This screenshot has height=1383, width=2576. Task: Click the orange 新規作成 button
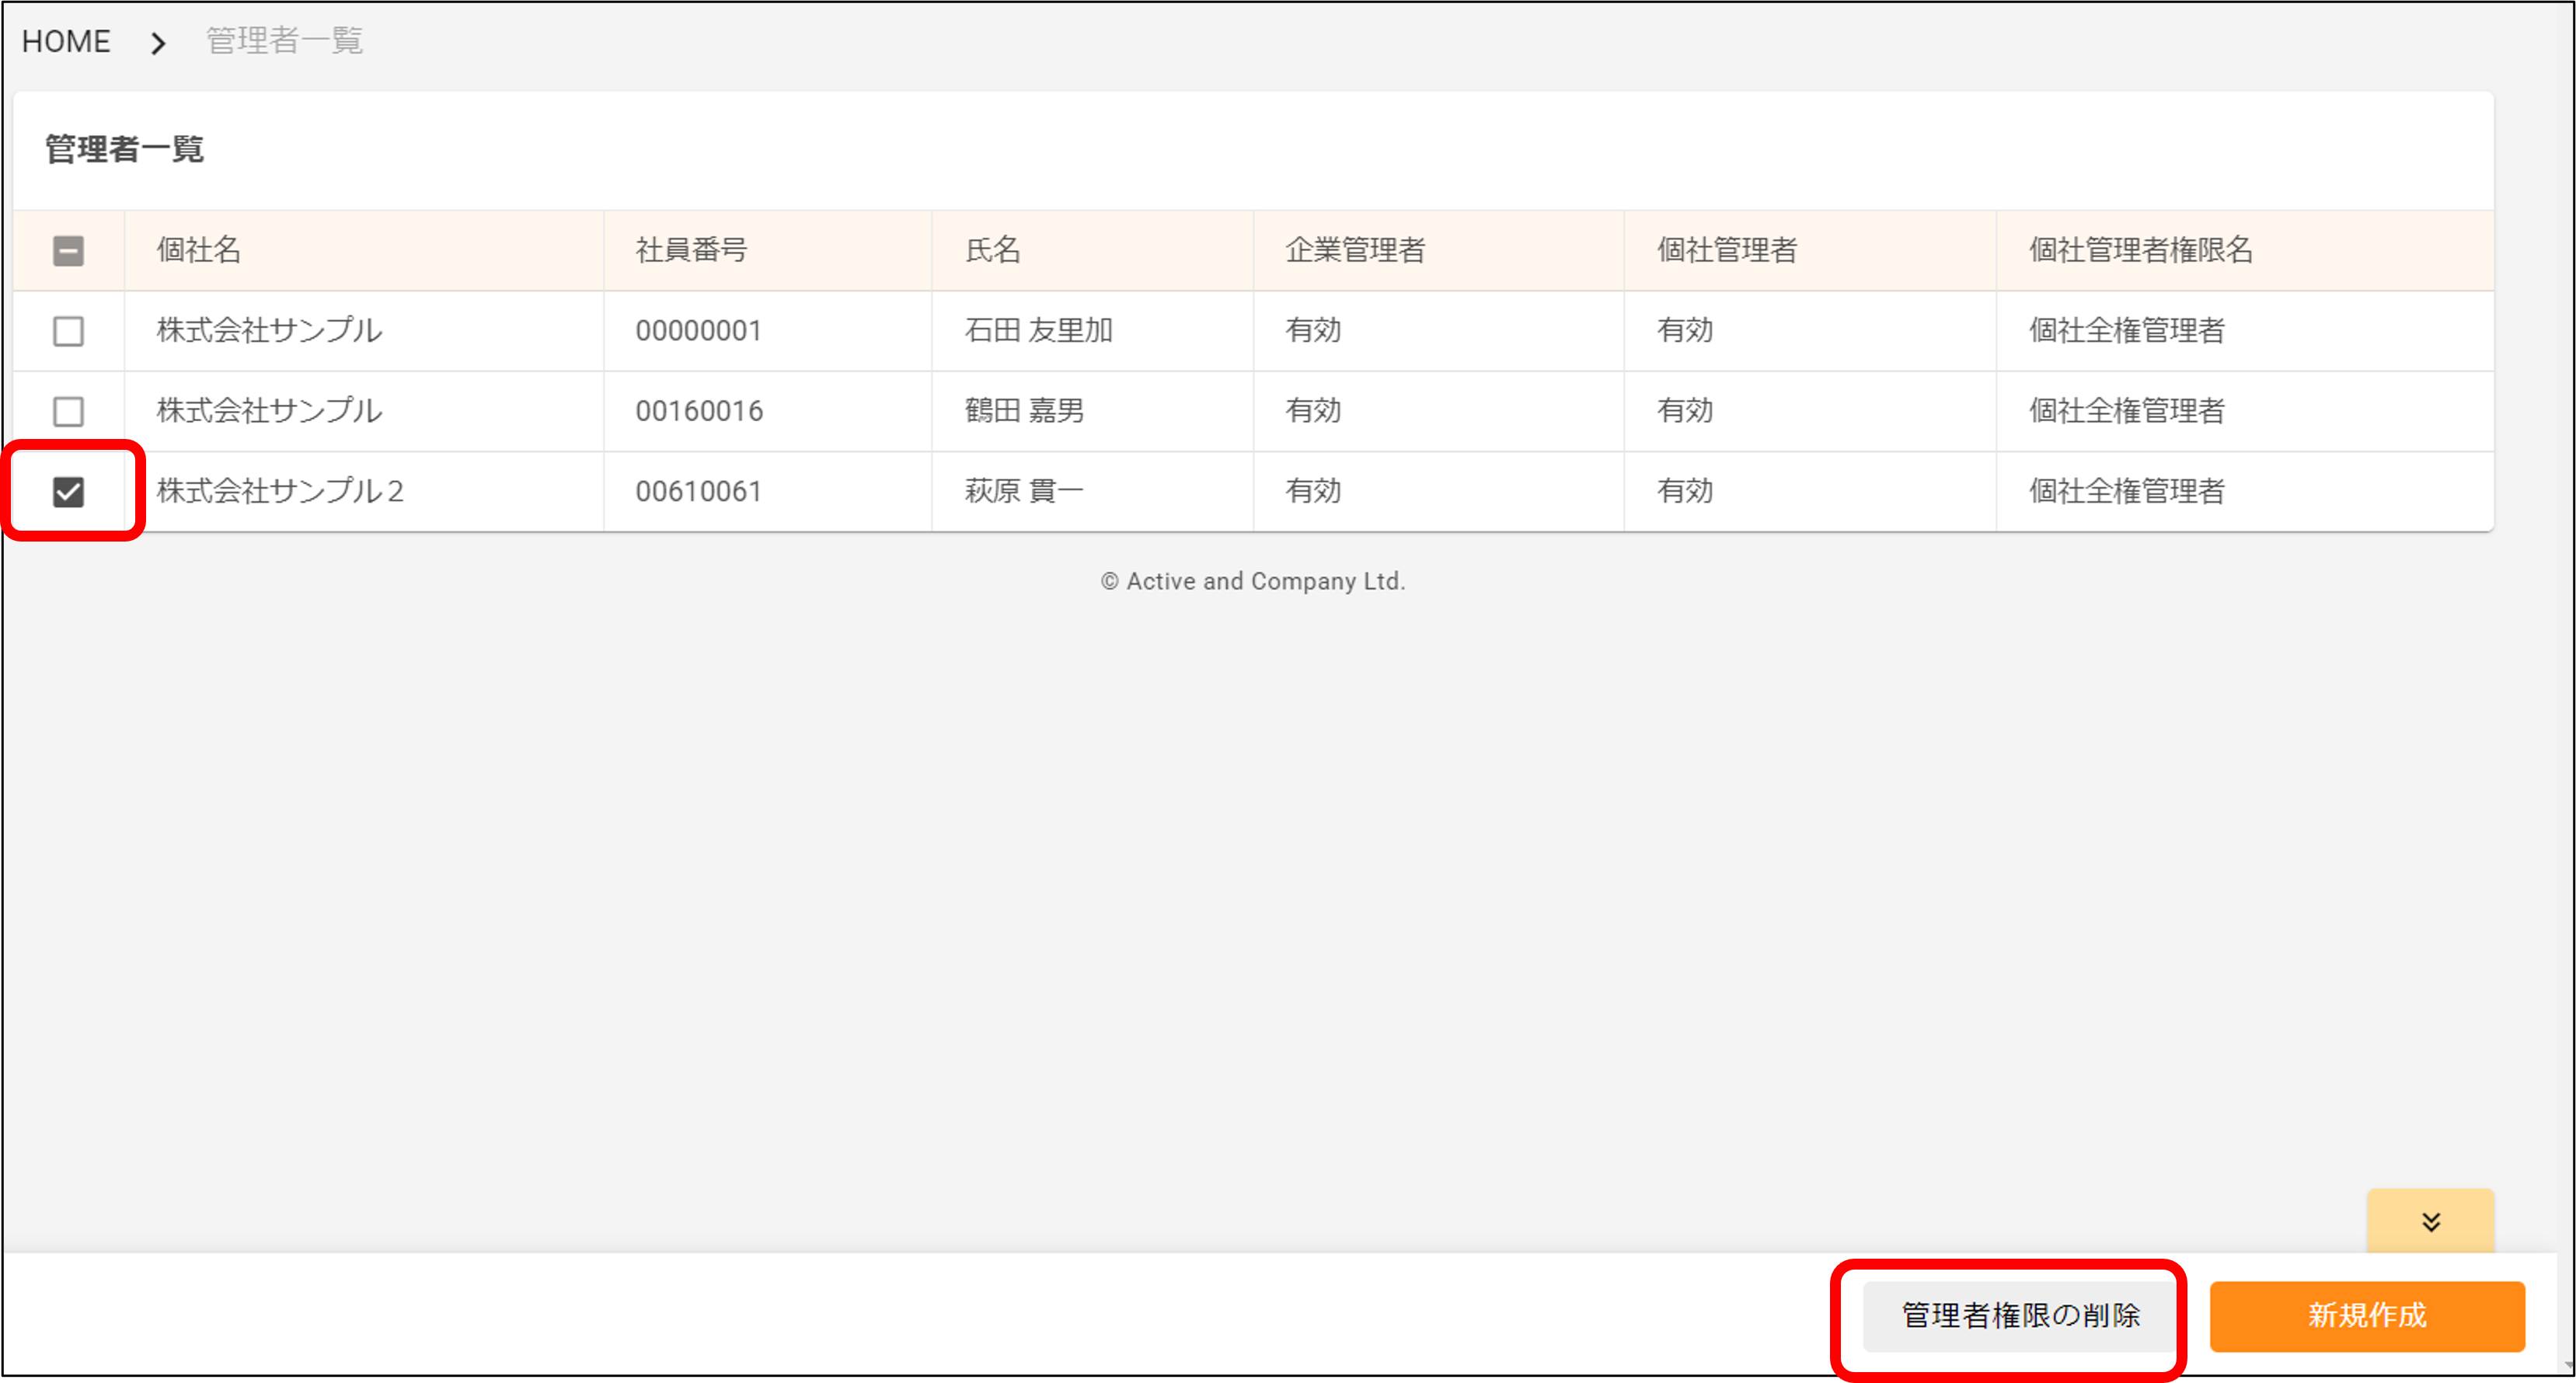tap(2366, 1315)
